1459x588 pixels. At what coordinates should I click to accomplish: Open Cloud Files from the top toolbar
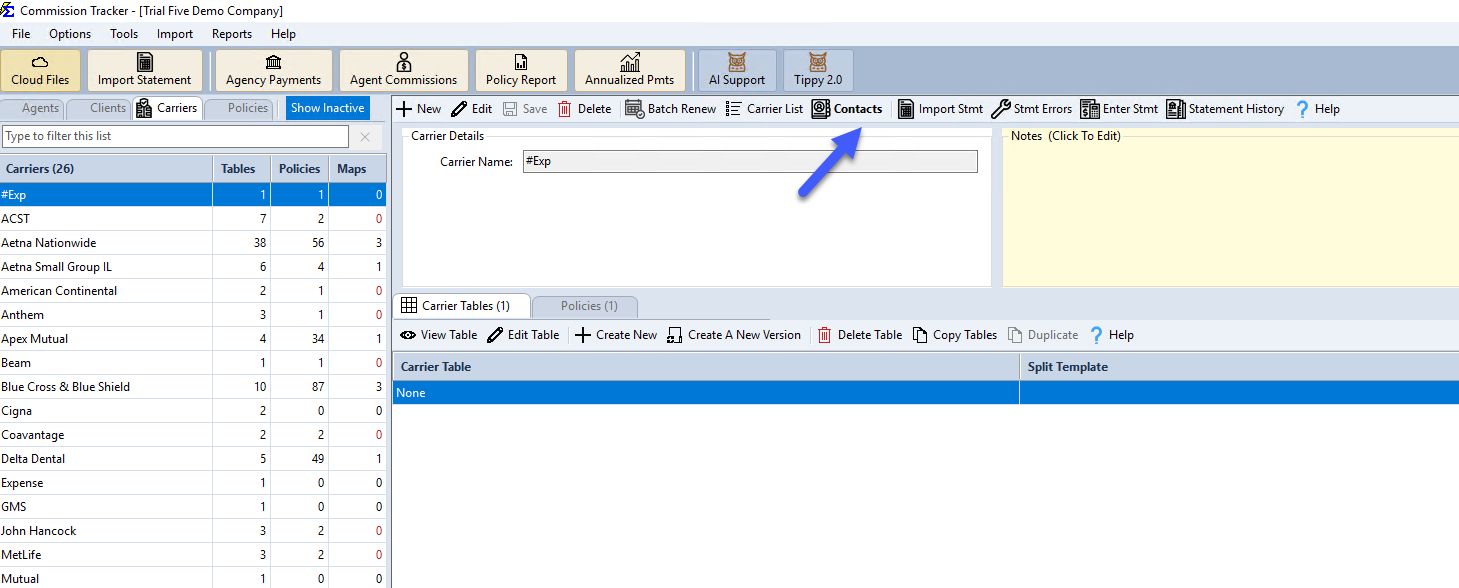(x=41, y=70)
